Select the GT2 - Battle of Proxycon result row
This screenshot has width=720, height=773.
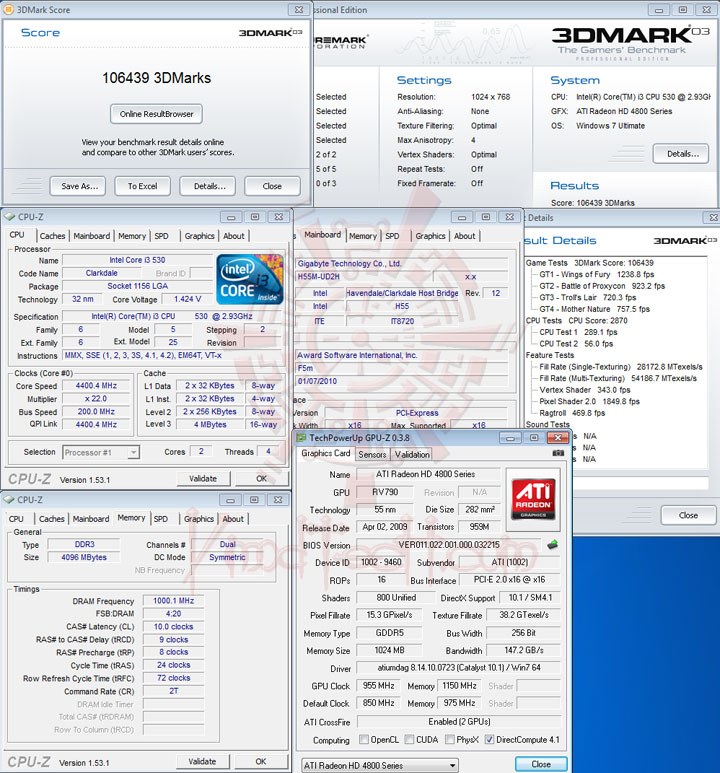pyautogui.click(x=602, y=286)
